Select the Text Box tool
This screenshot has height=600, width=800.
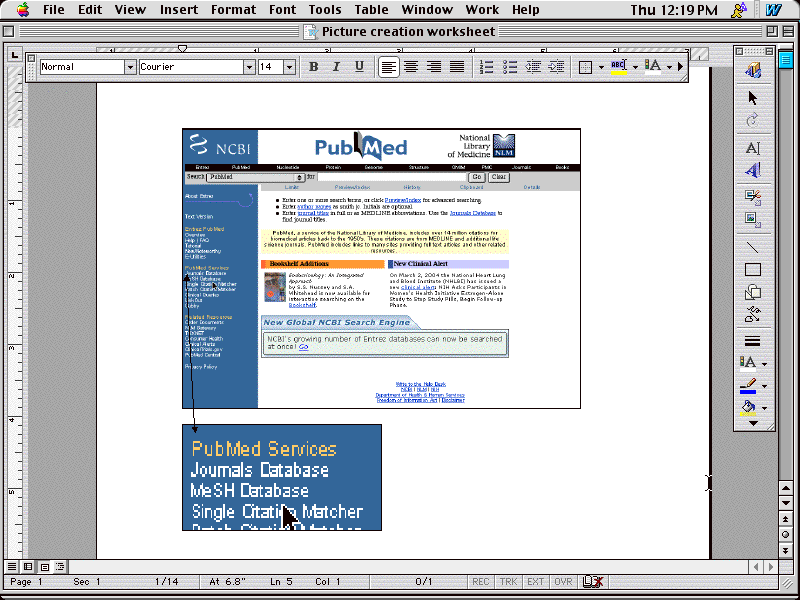click(753, 148)
